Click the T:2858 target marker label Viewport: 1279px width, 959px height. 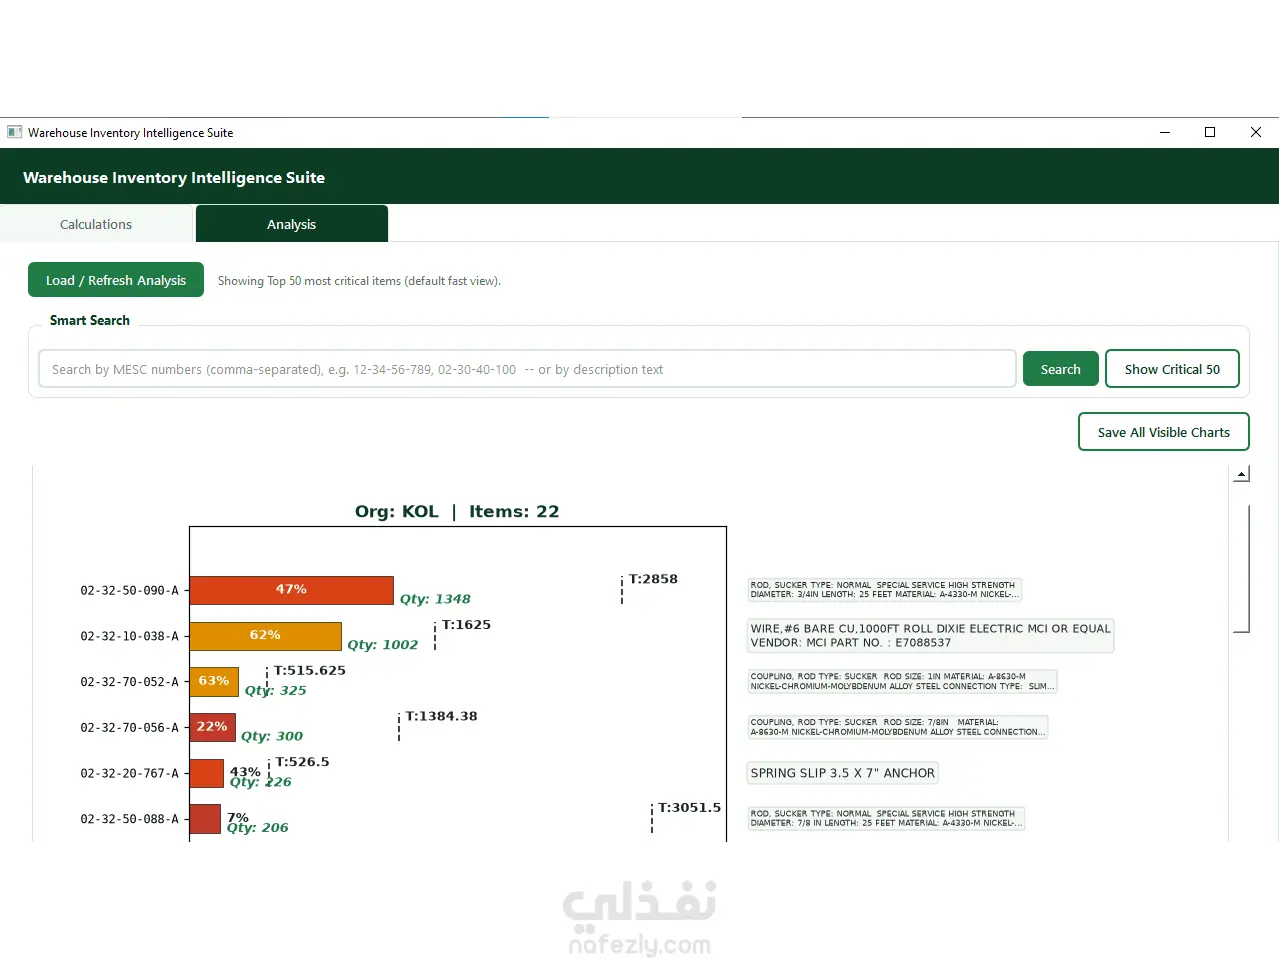click(653, 579)
